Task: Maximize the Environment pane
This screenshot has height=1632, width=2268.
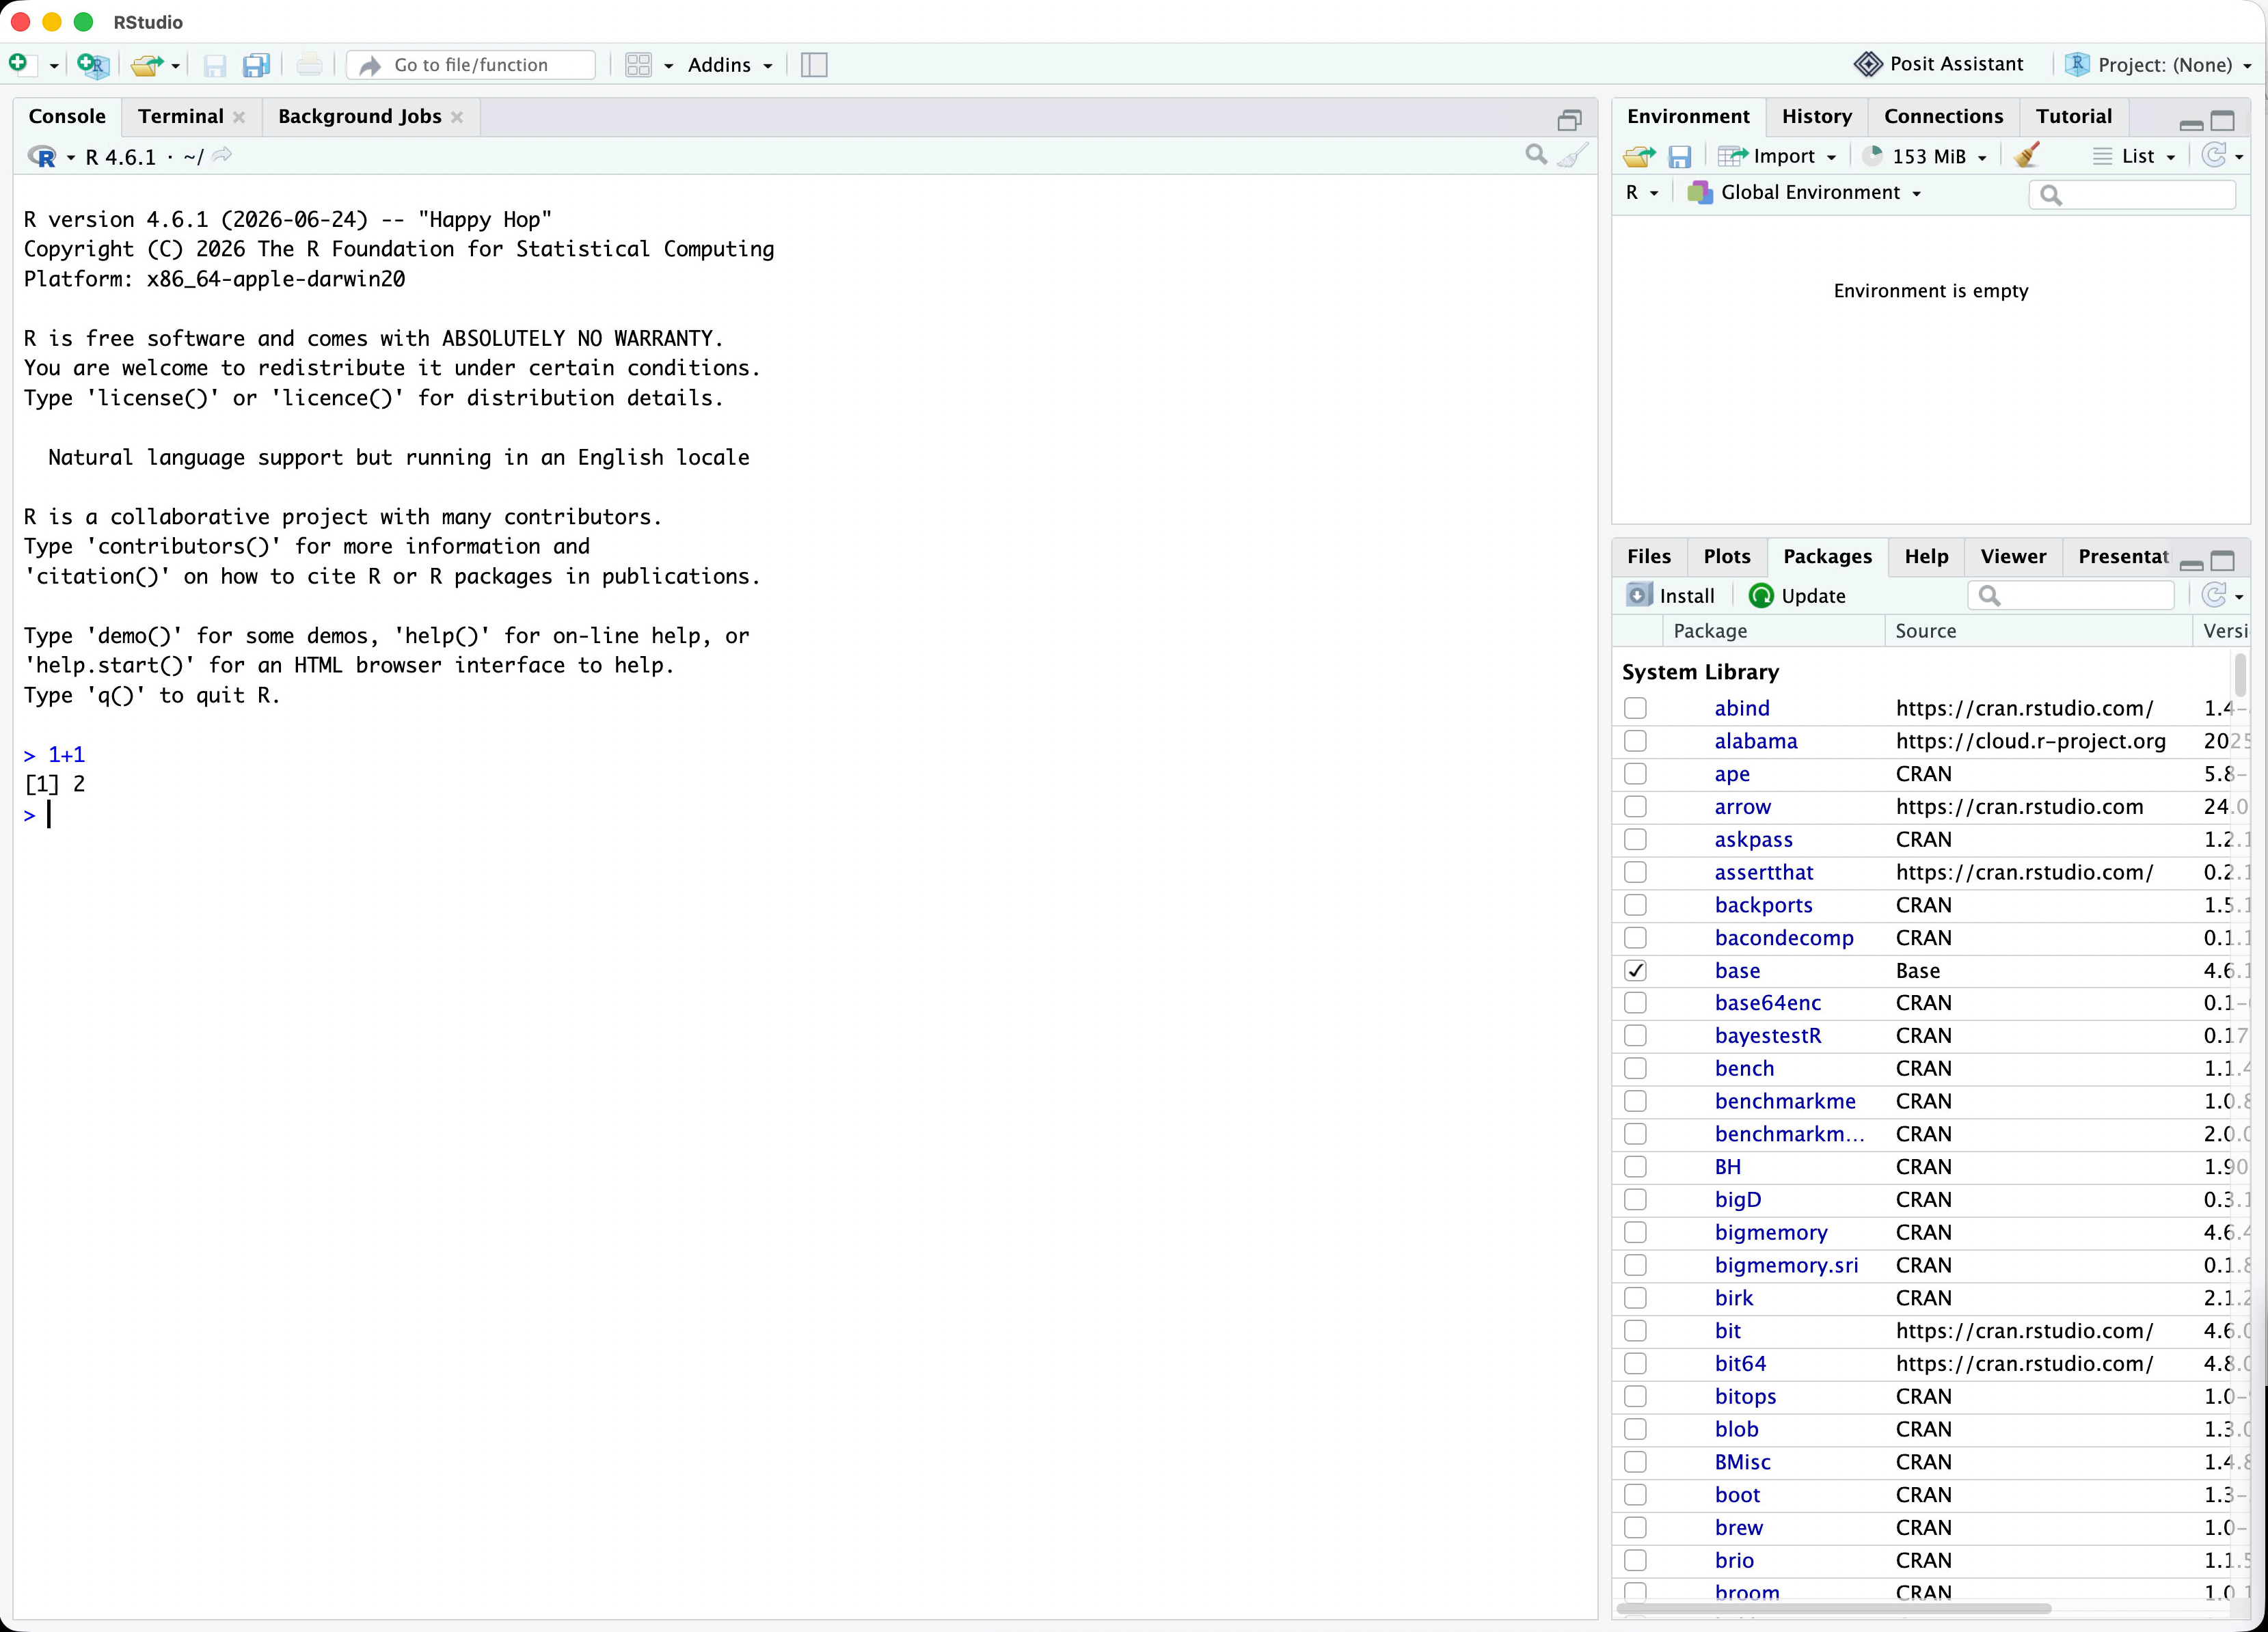Action: coord(2222,121)
